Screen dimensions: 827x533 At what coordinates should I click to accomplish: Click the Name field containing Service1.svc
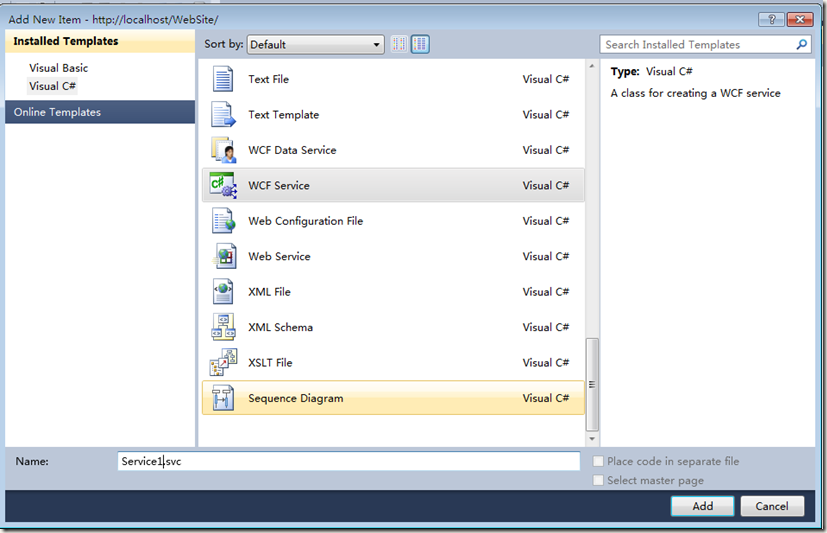coord(349,461)
